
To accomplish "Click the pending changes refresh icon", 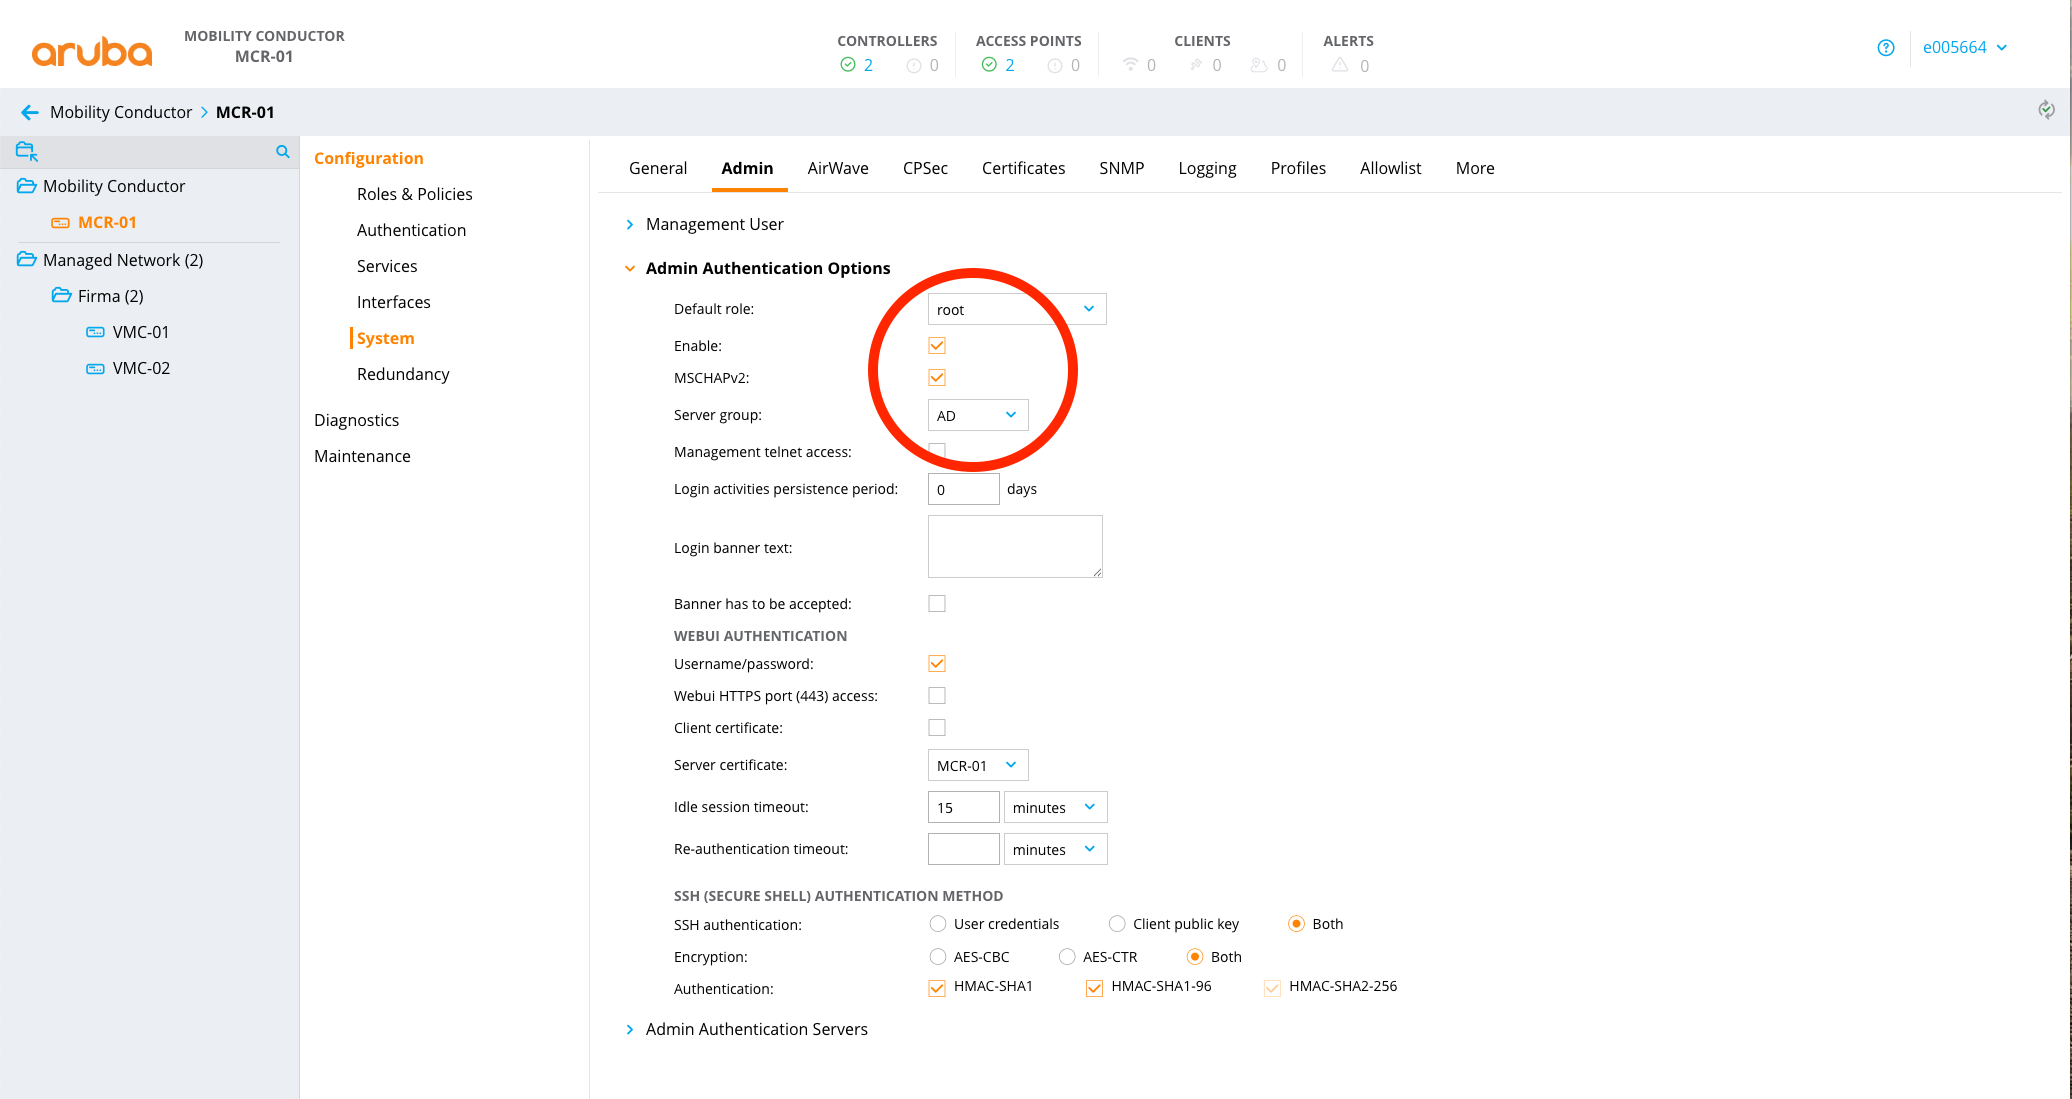I will click(2046, 110).
